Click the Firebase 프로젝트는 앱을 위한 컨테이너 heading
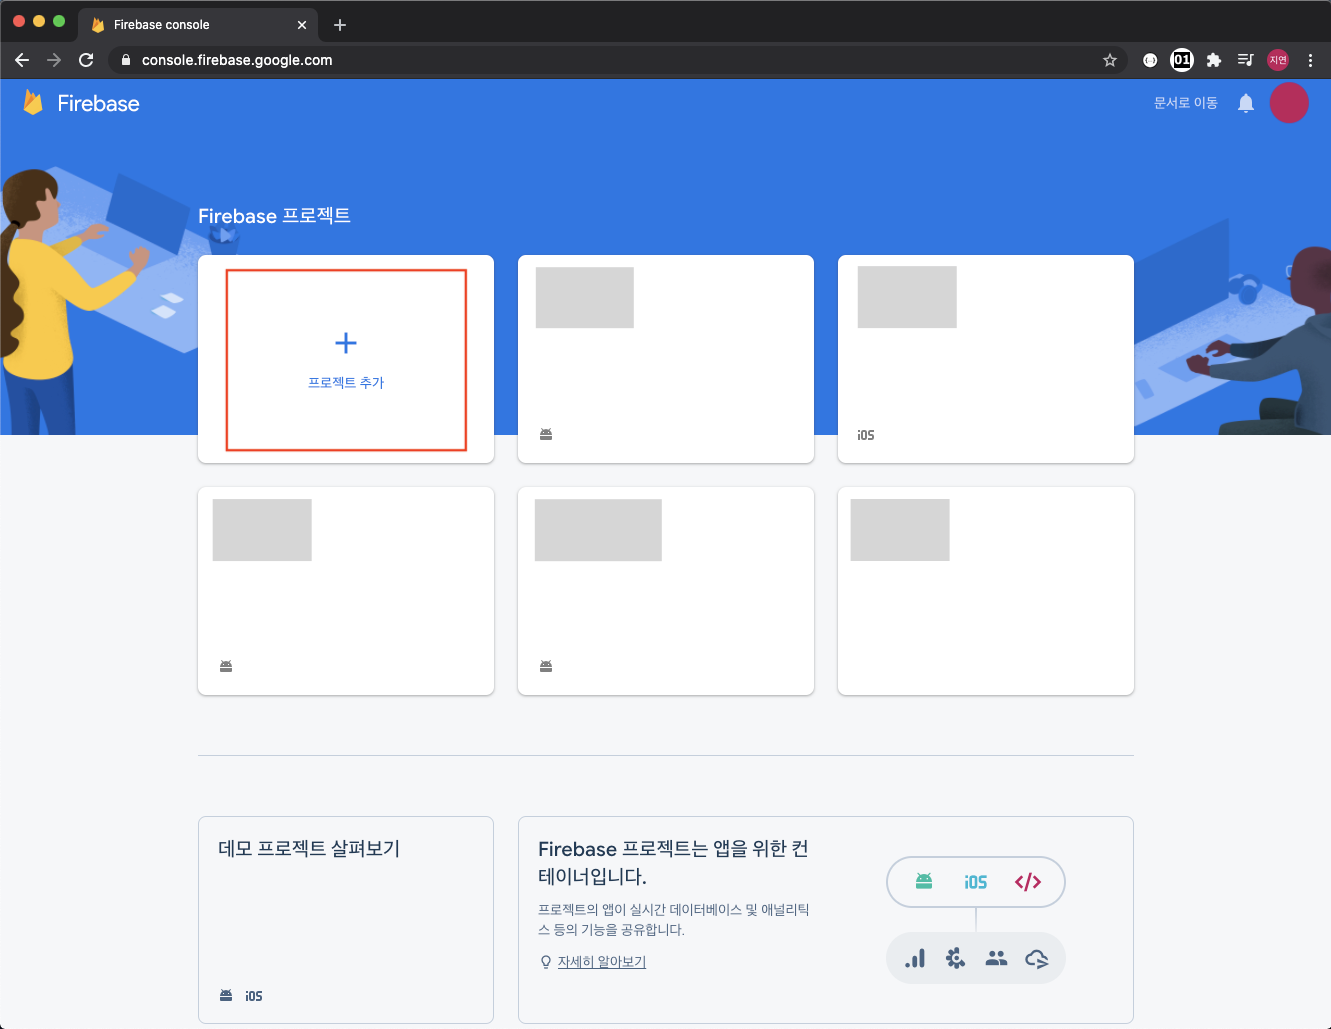The height and width of the screenshot is (1029, 1331). (673, 862)
